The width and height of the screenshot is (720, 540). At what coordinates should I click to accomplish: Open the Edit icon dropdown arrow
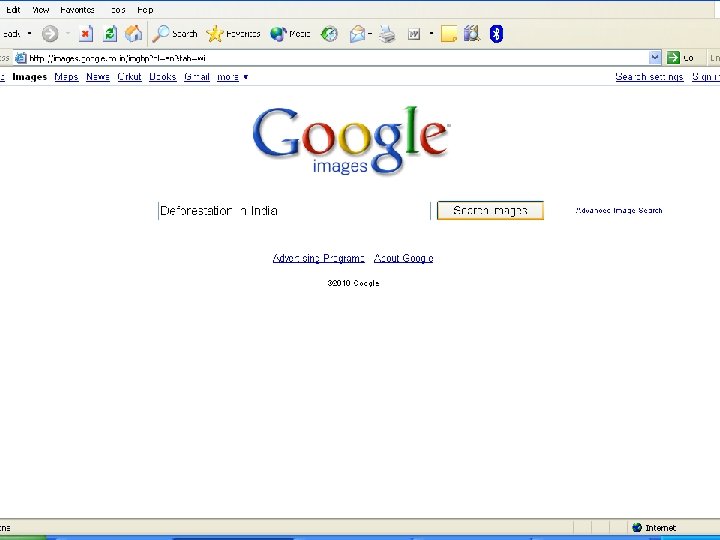pyautogui.click(x=431, y=34)
